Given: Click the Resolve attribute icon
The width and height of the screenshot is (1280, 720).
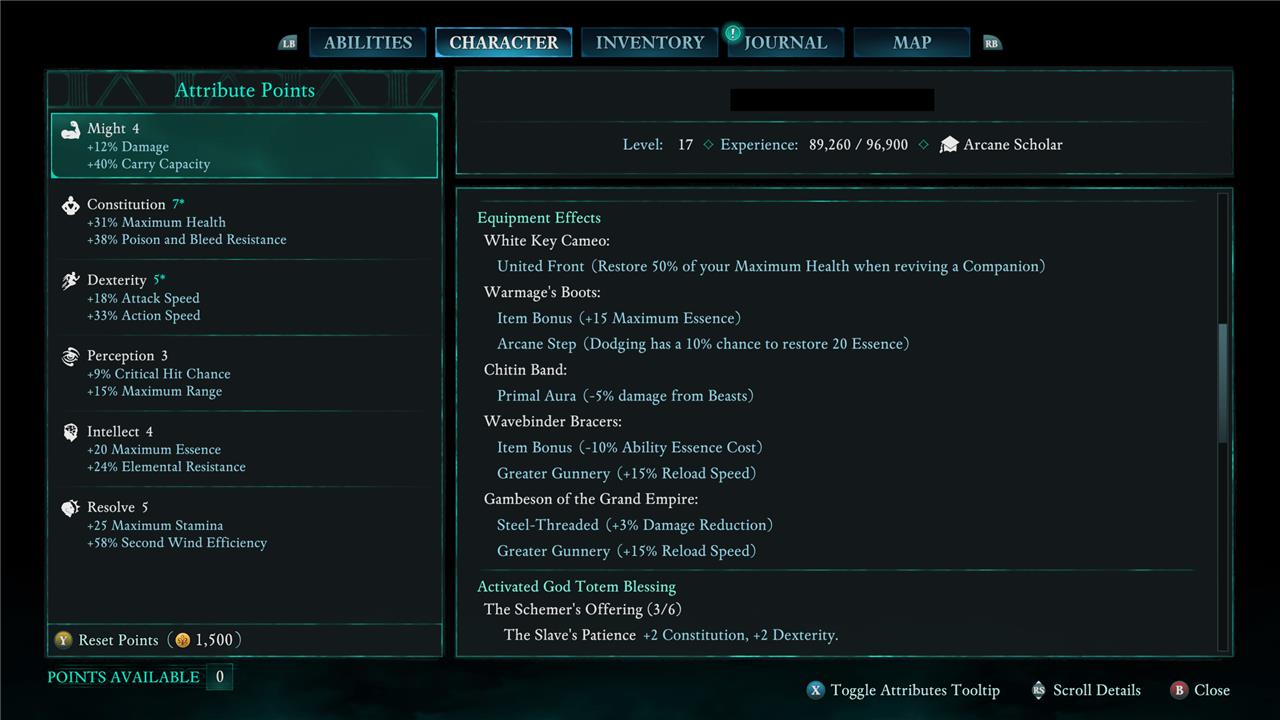Looking at the screenshot, I should [70, 509].
